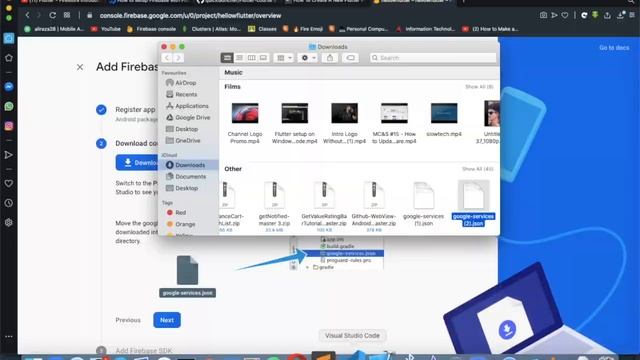Reload the browser page
Viewport: 640px width, 360px height.
[x=53, y=16]
